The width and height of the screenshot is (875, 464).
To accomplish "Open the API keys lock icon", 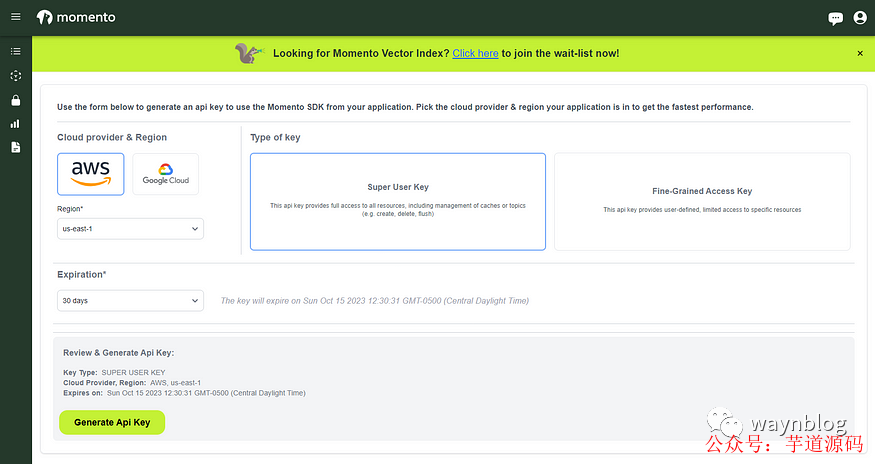I will click(16, 100).
